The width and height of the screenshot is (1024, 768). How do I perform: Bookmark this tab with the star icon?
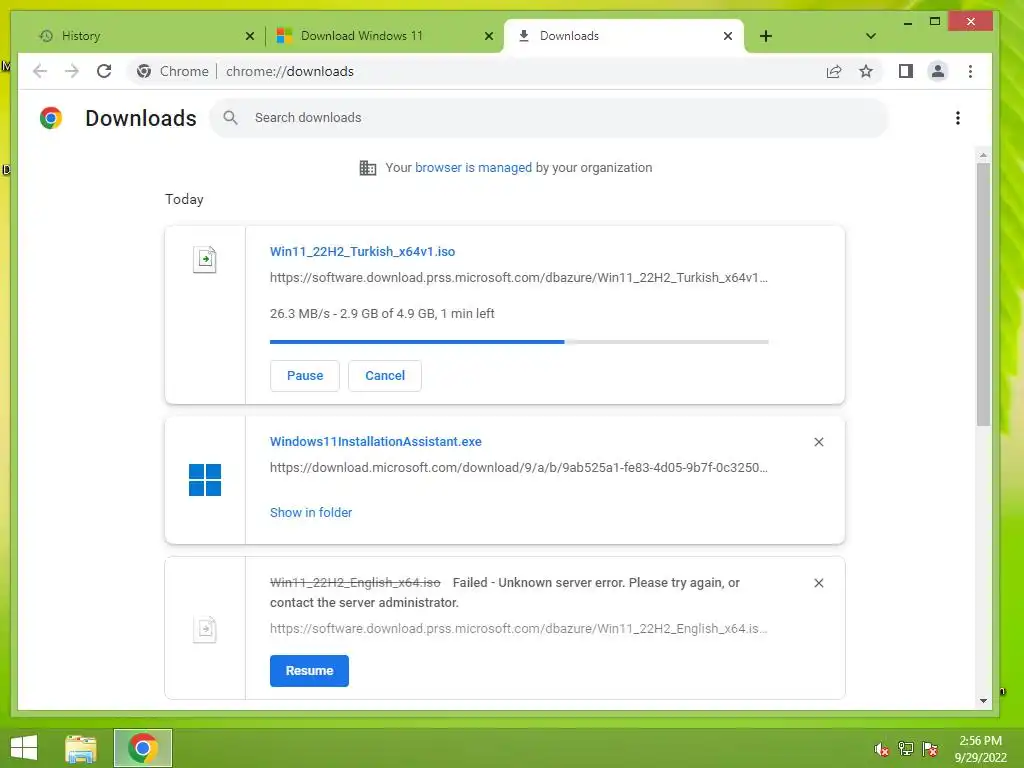coord(866,71)
